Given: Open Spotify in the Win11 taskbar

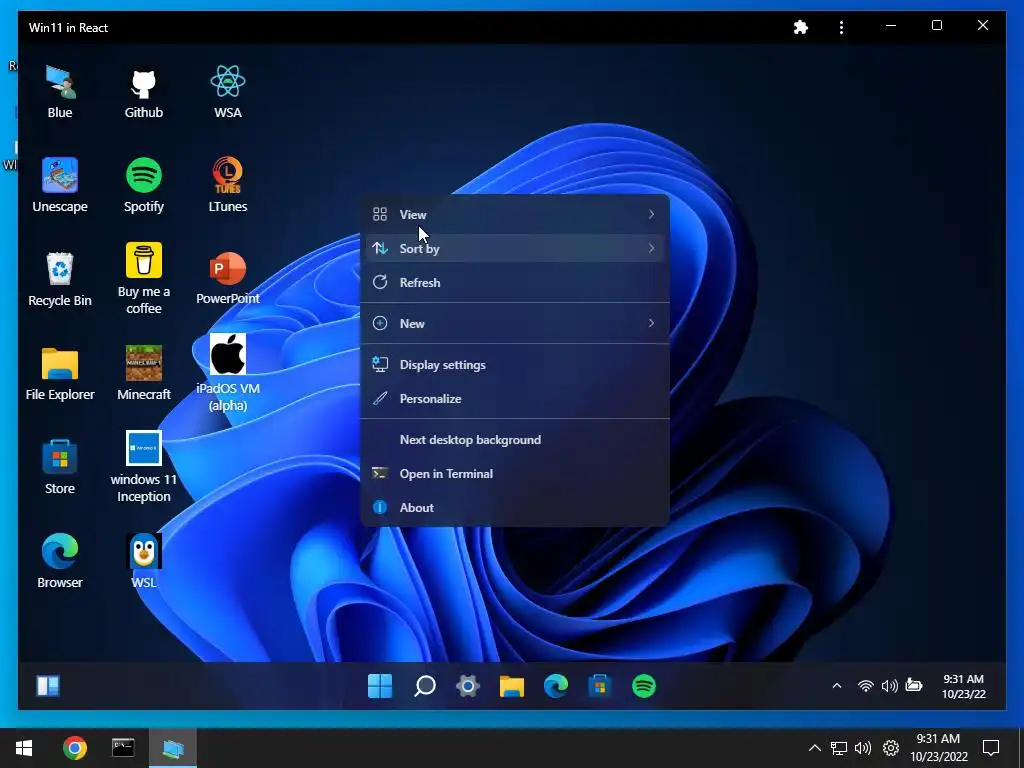Looking at the screenshot, I should pos(644,686).
